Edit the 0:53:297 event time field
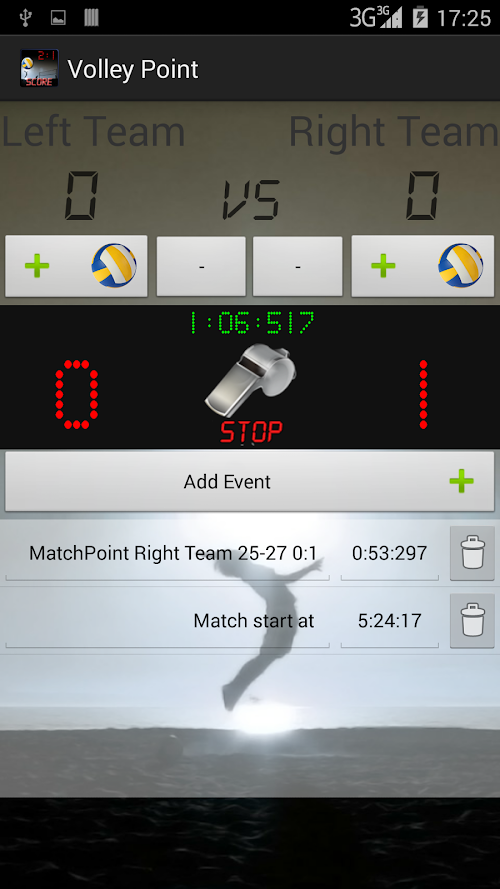The width and height of the screenshot is (500, 889). point(389,553)
